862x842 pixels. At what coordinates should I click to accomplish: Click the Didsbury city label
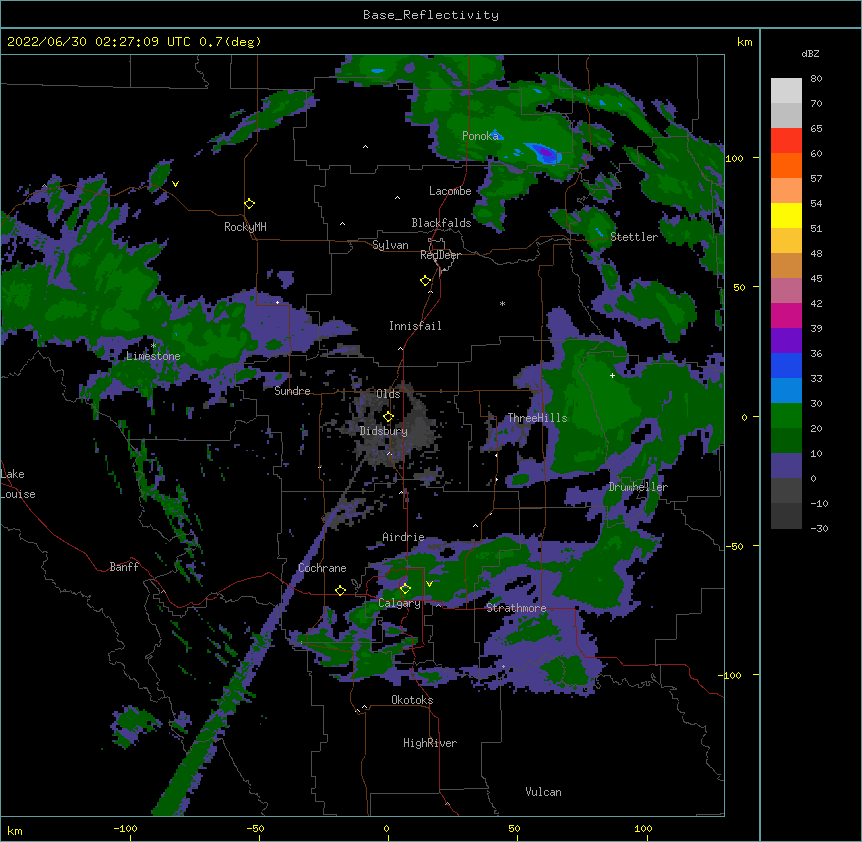pos(384,431)
